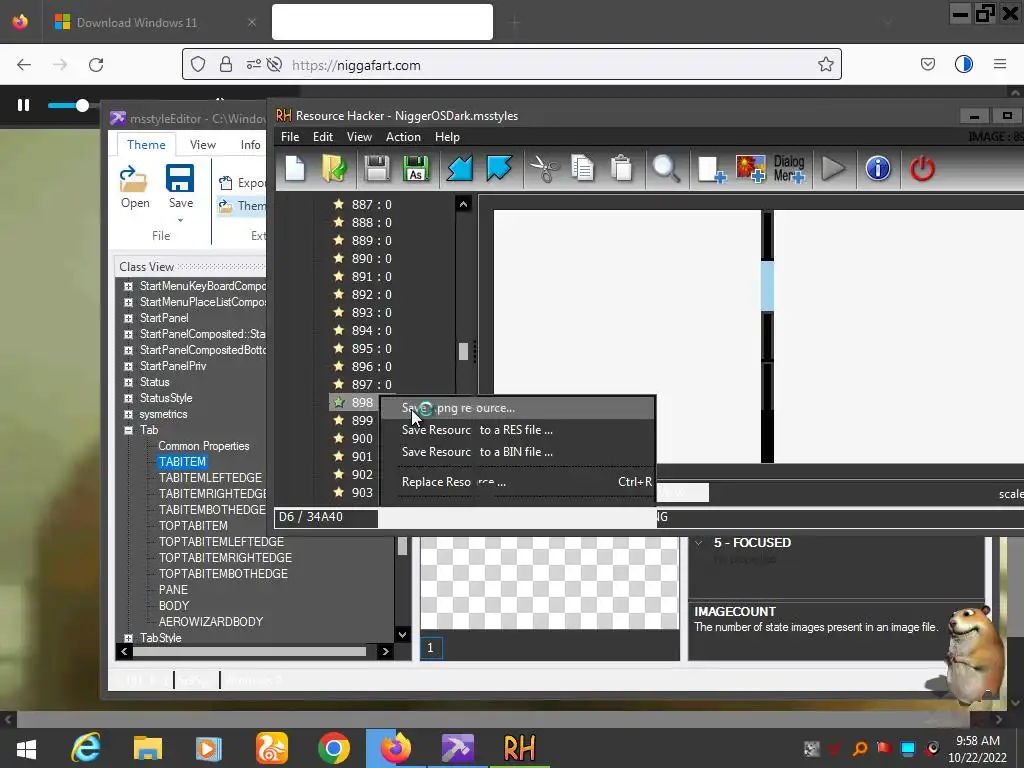Click the Save As floppy icon in Resource Hacker
This screenshot has height=768, width=1024.
(x=415, y=168)
